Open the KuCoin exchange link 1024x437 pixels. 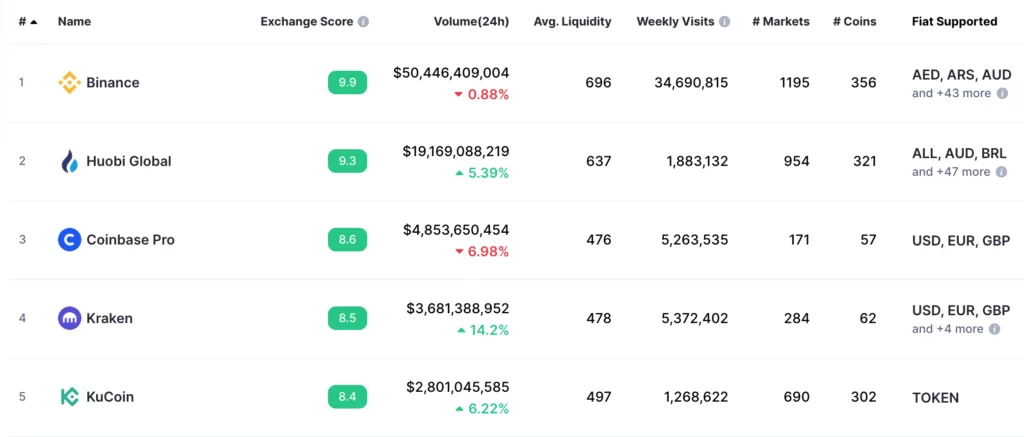[x=110, y=397]
